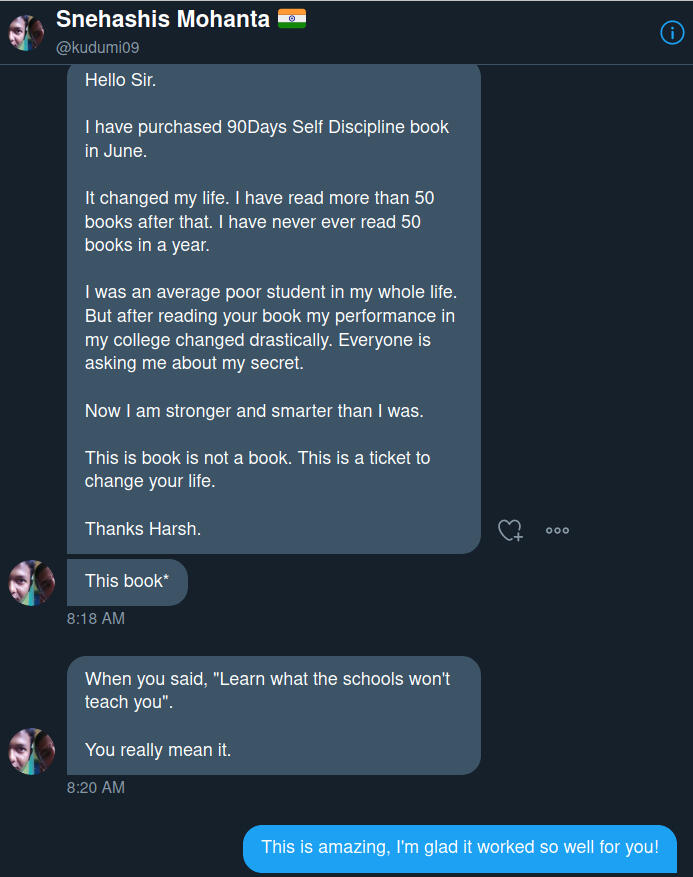Select the "average poor student" paragraph
Image resolution: width=693 pixels, height=877 pixels.
270,327
